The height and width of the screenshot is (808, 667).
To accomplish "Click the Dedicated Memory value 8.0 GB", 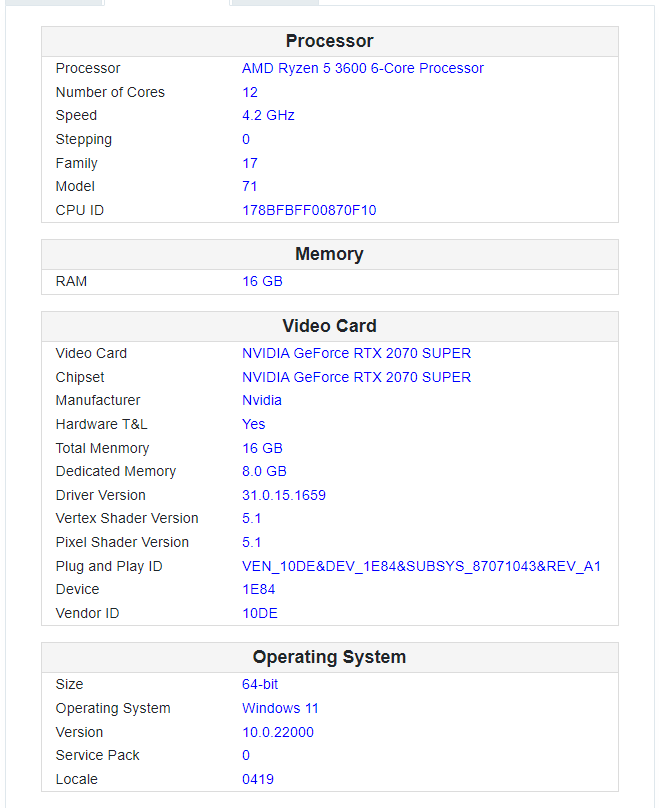I will coord(264,472).
